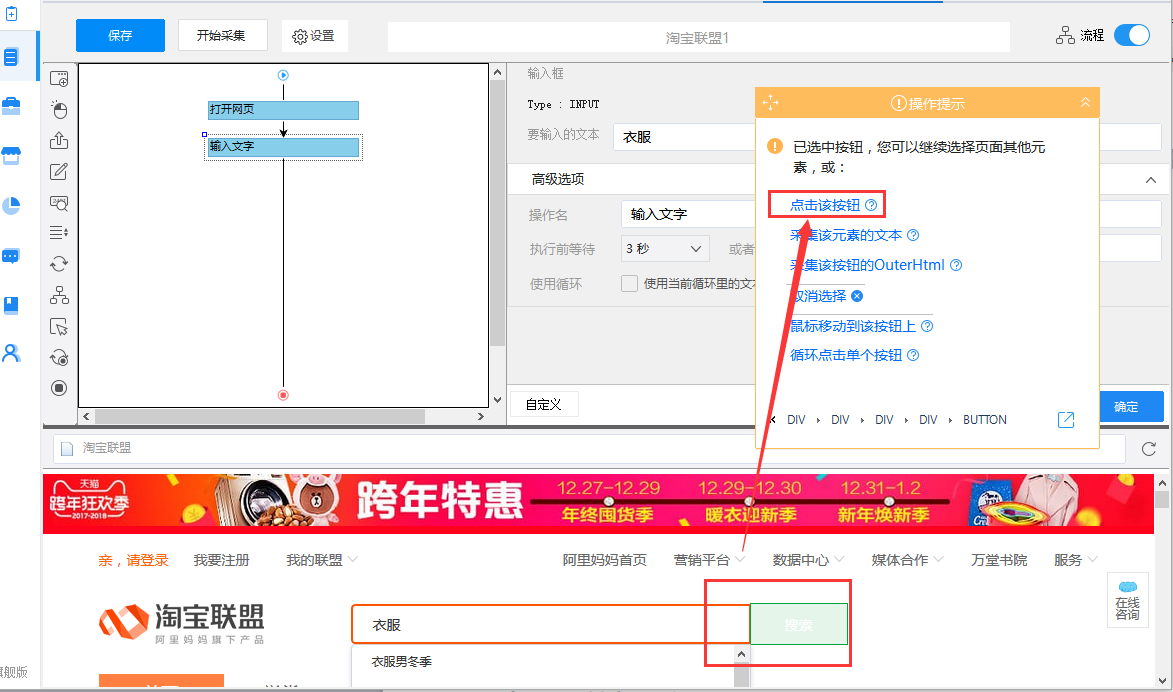Click the 淘宝联盟1 task name field
The image size is (1173, 692).
698,37
